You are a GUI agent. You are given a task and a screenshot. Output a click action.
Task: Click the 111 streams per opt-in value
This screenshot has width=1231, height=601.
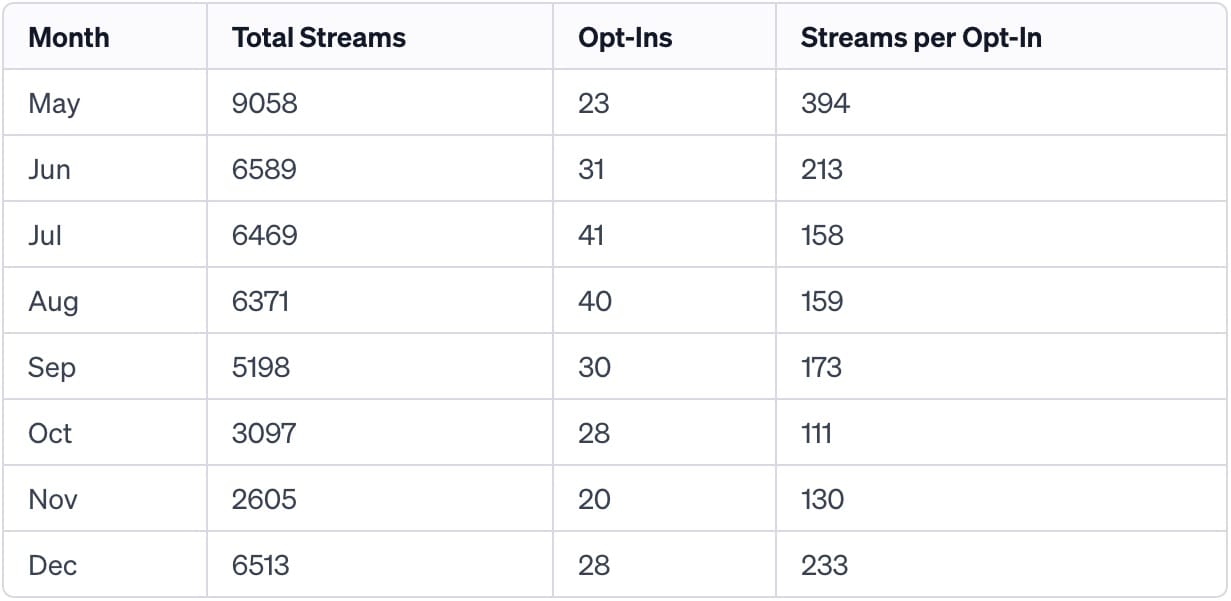(x=816, y=433)
